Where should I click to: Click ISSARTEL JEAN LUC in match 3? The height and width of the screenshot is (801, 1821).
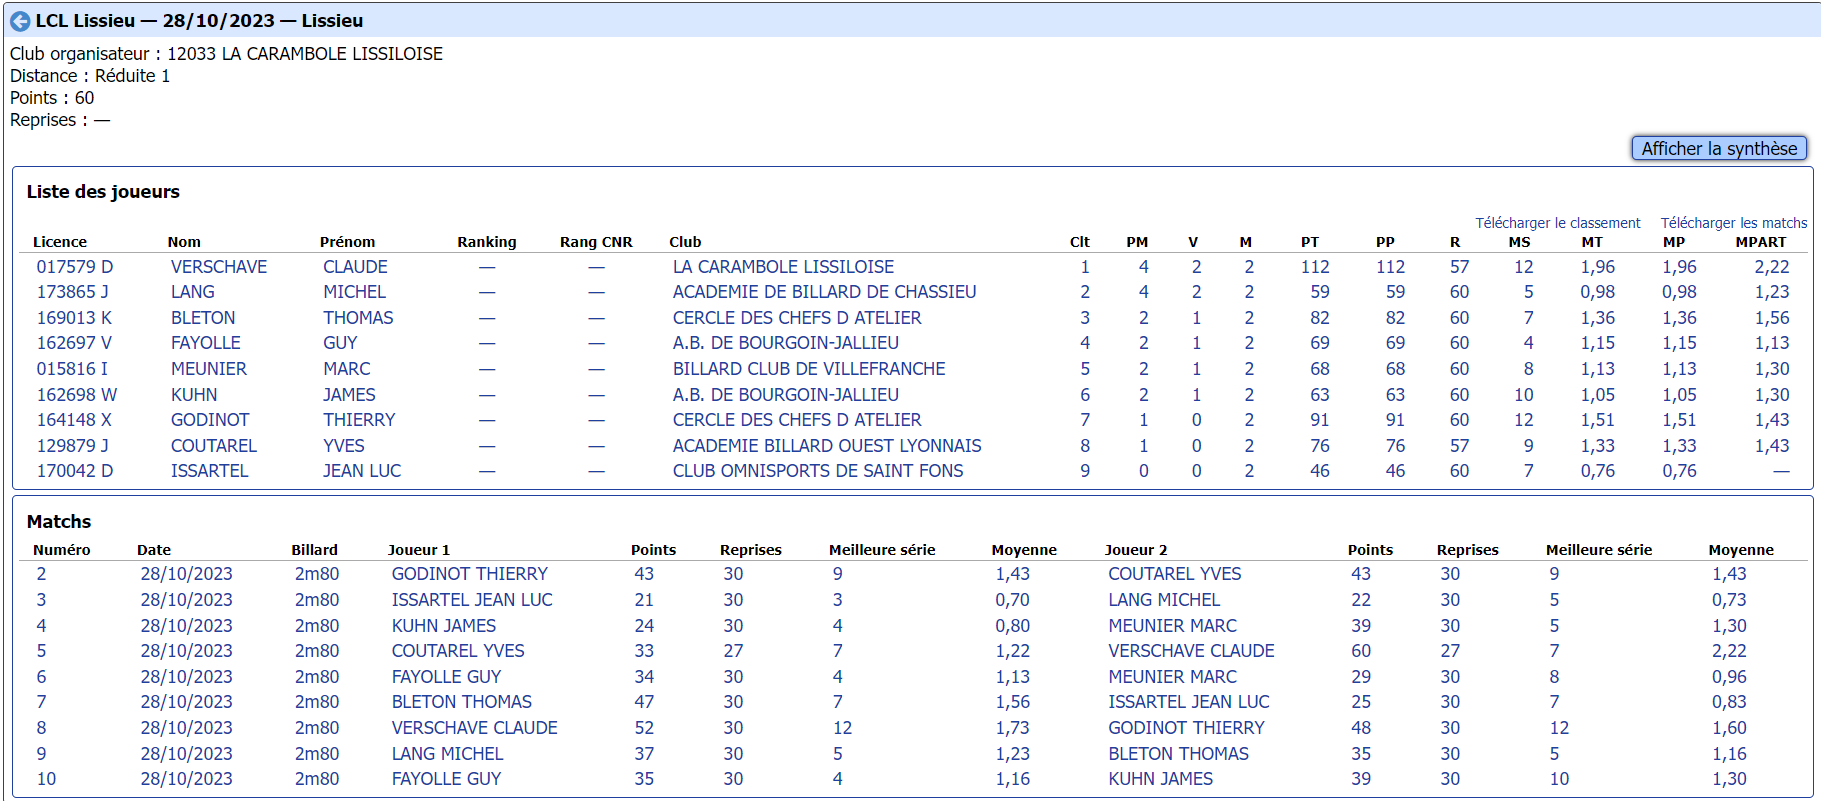click(x=472, y=600)
